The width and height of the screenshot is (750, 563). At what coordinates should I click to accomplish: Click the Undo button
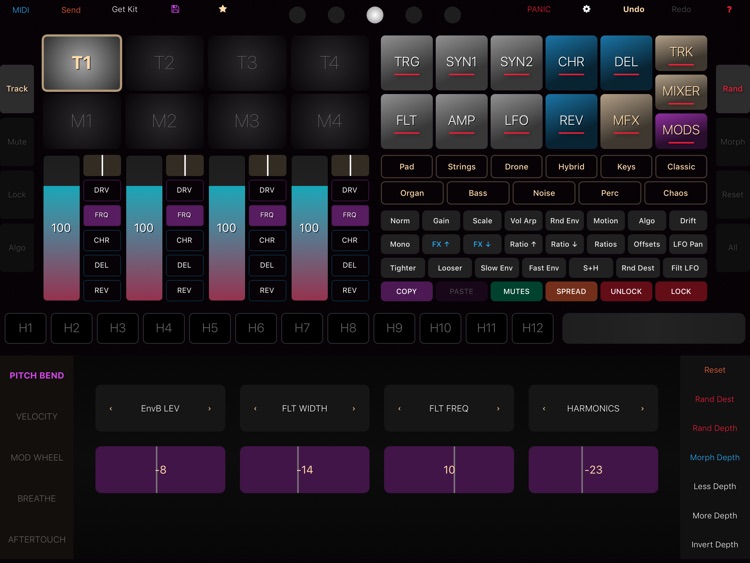tap(633, 9)
